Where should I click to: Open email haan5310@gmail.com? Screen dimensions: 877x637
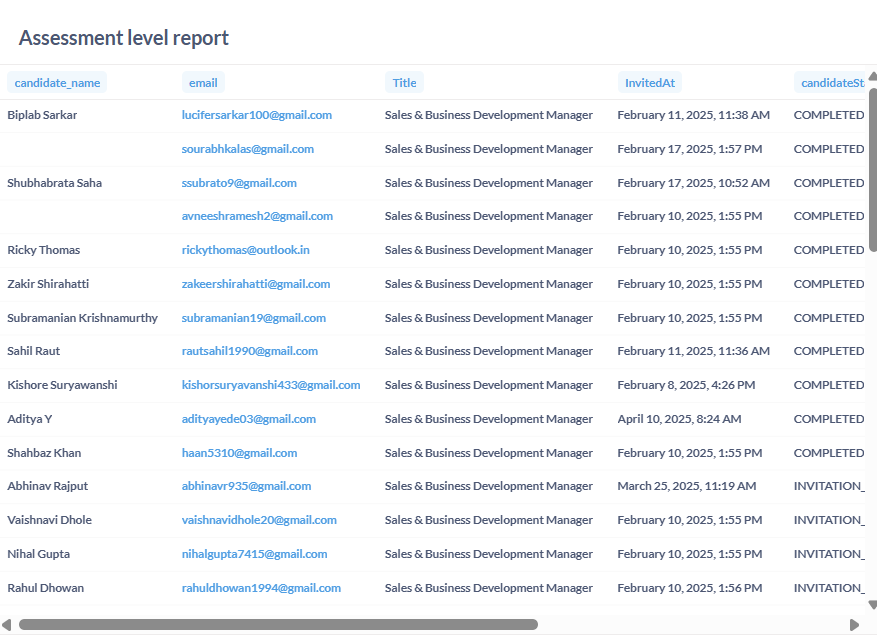[239, 454]
